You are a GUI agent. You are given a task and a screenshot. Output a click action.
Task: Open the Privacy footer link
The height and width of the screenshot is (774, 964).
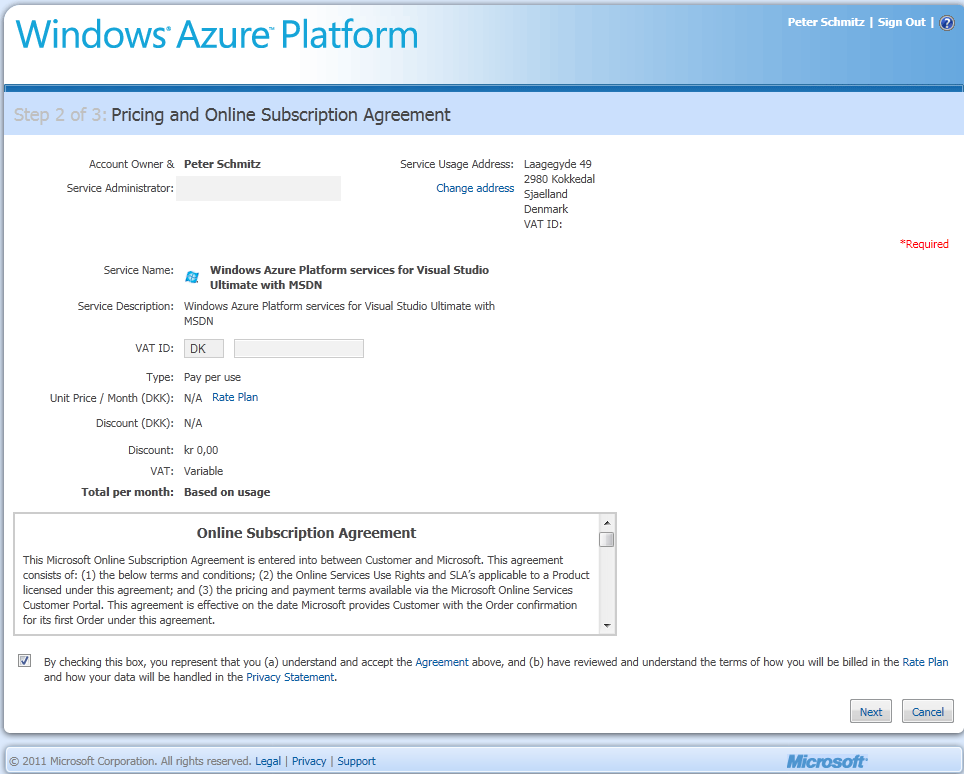click(x=309, y=761)
